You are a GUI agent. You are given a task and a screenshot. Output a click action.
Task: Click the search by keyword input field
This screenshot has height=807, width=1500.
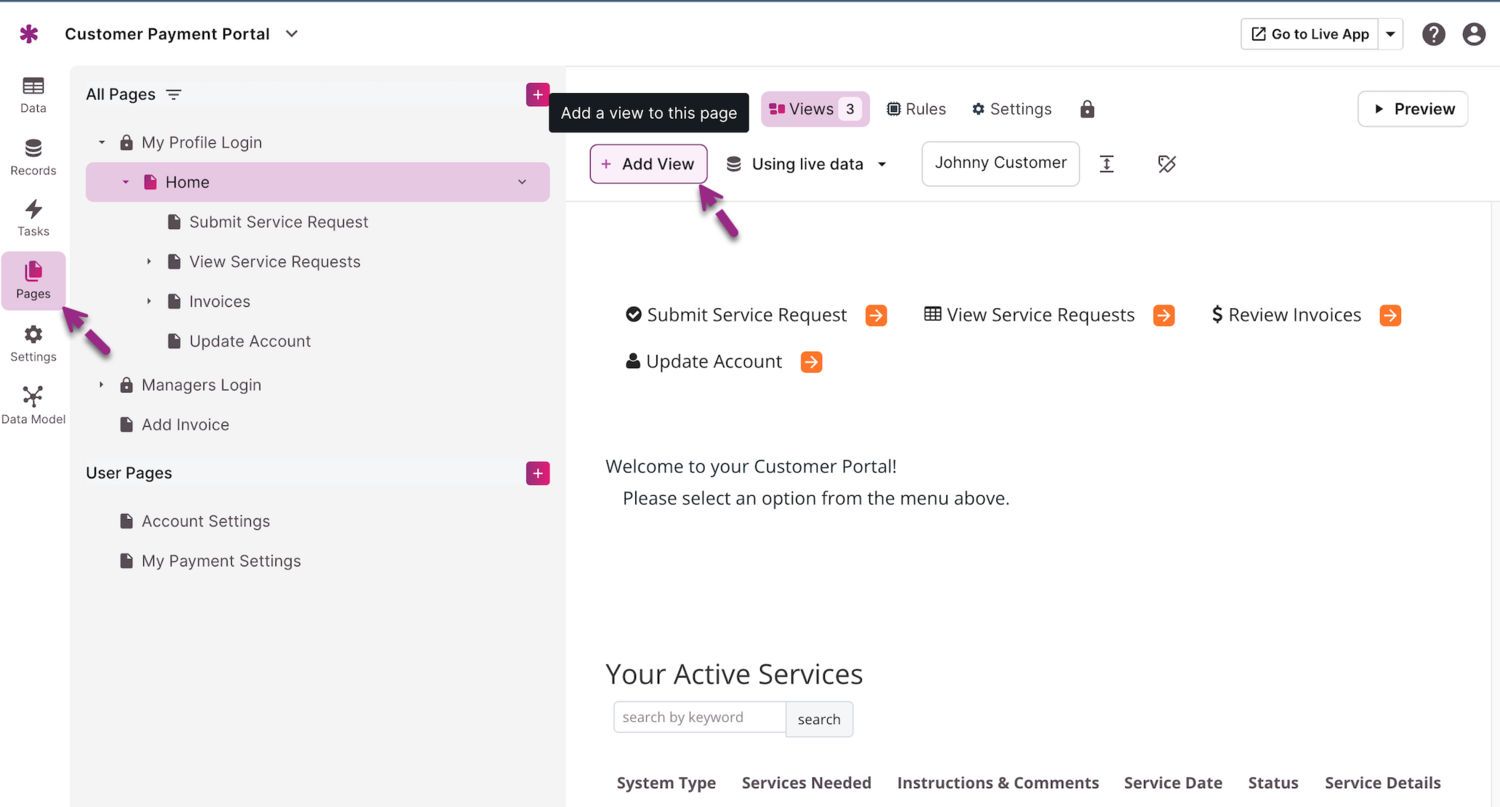tap(699, 717)
